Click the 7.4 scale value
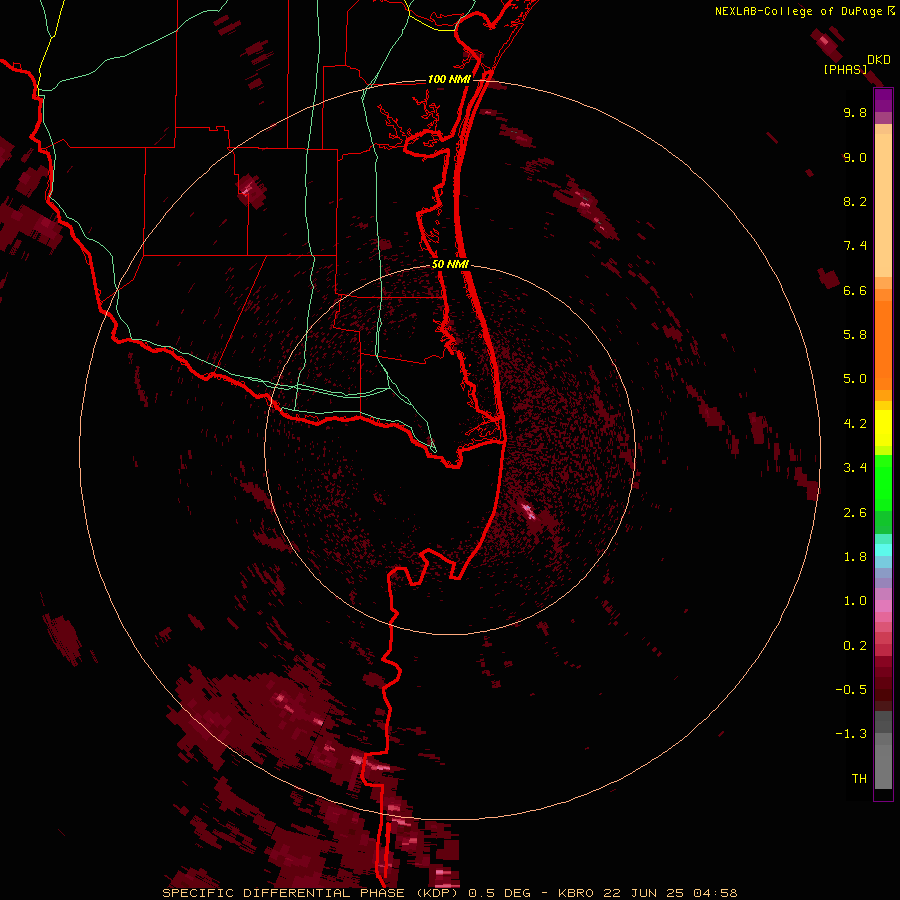The height and width of the screenshot is (900, 900). (855, 246)
